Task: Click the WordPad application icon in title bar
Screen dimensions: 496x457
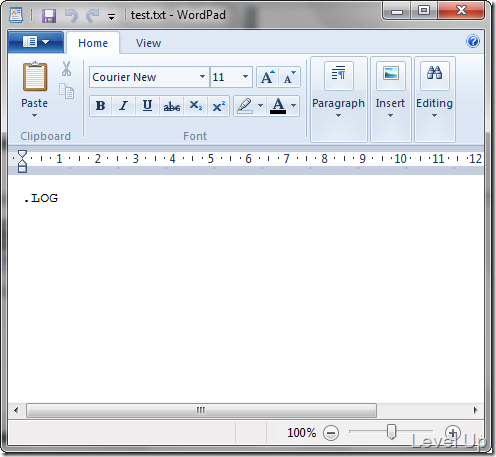Action: point(16,15)
